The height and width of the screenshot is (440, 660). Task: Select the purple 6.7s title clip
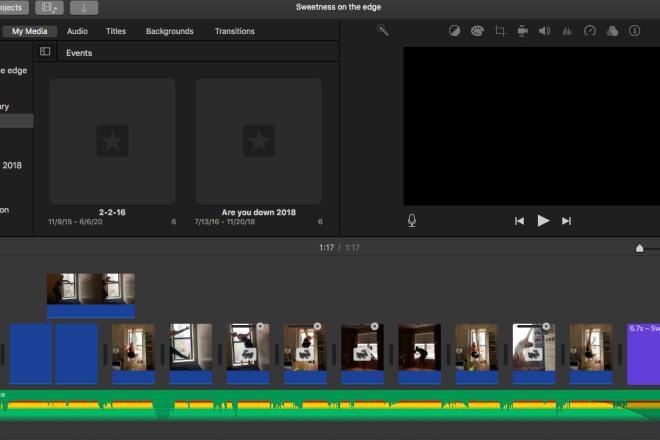point(643,354)
